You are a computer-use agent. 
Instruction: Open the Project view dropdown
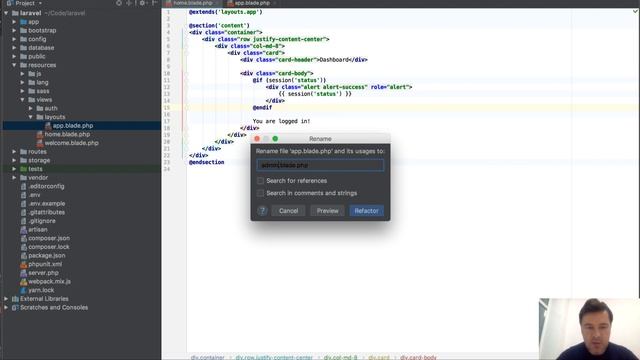(24, 3)
